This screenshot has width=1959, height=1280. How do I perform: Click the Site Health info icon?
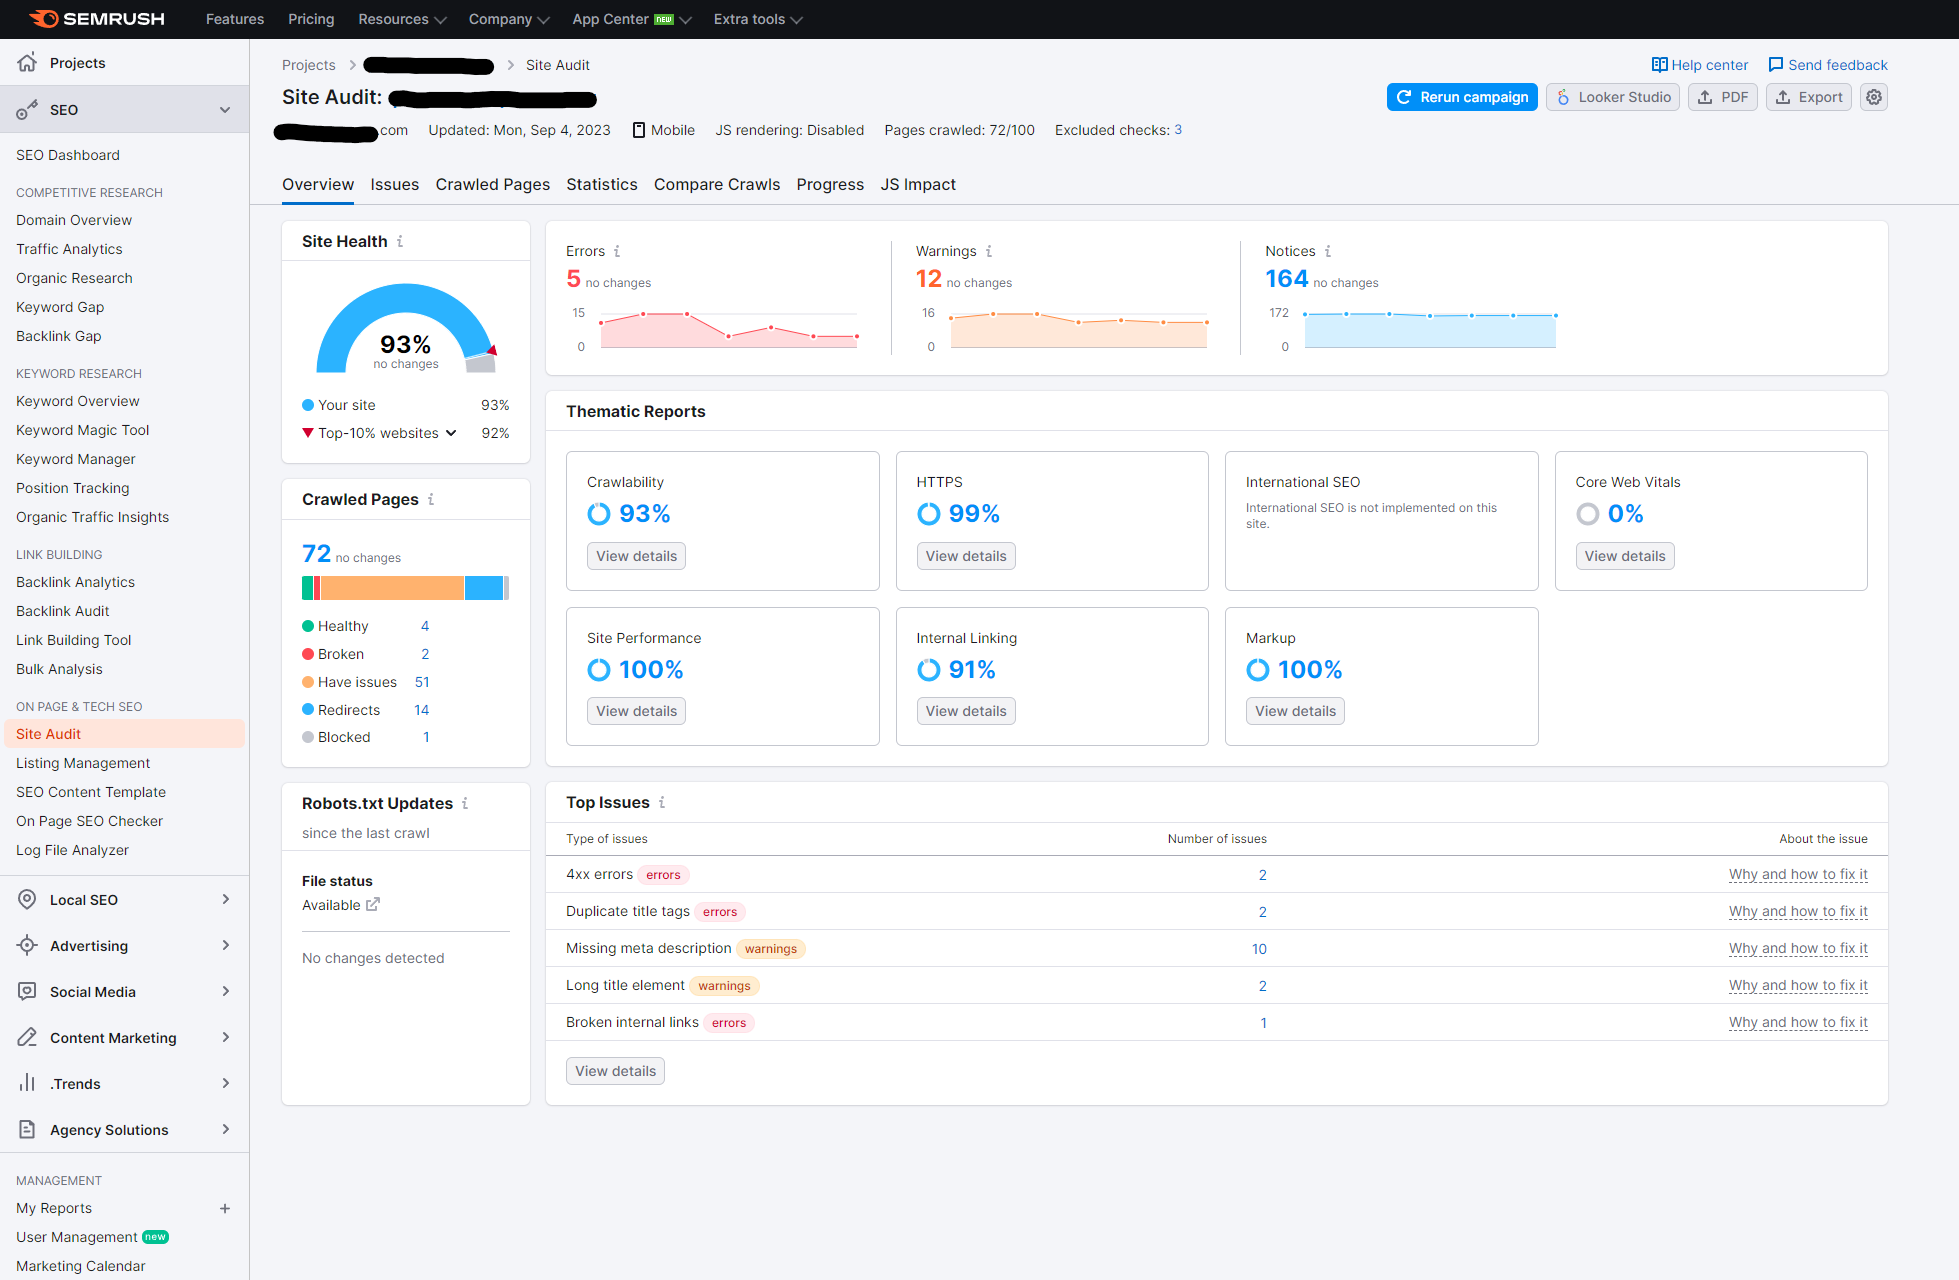click(x=400, y=241)
